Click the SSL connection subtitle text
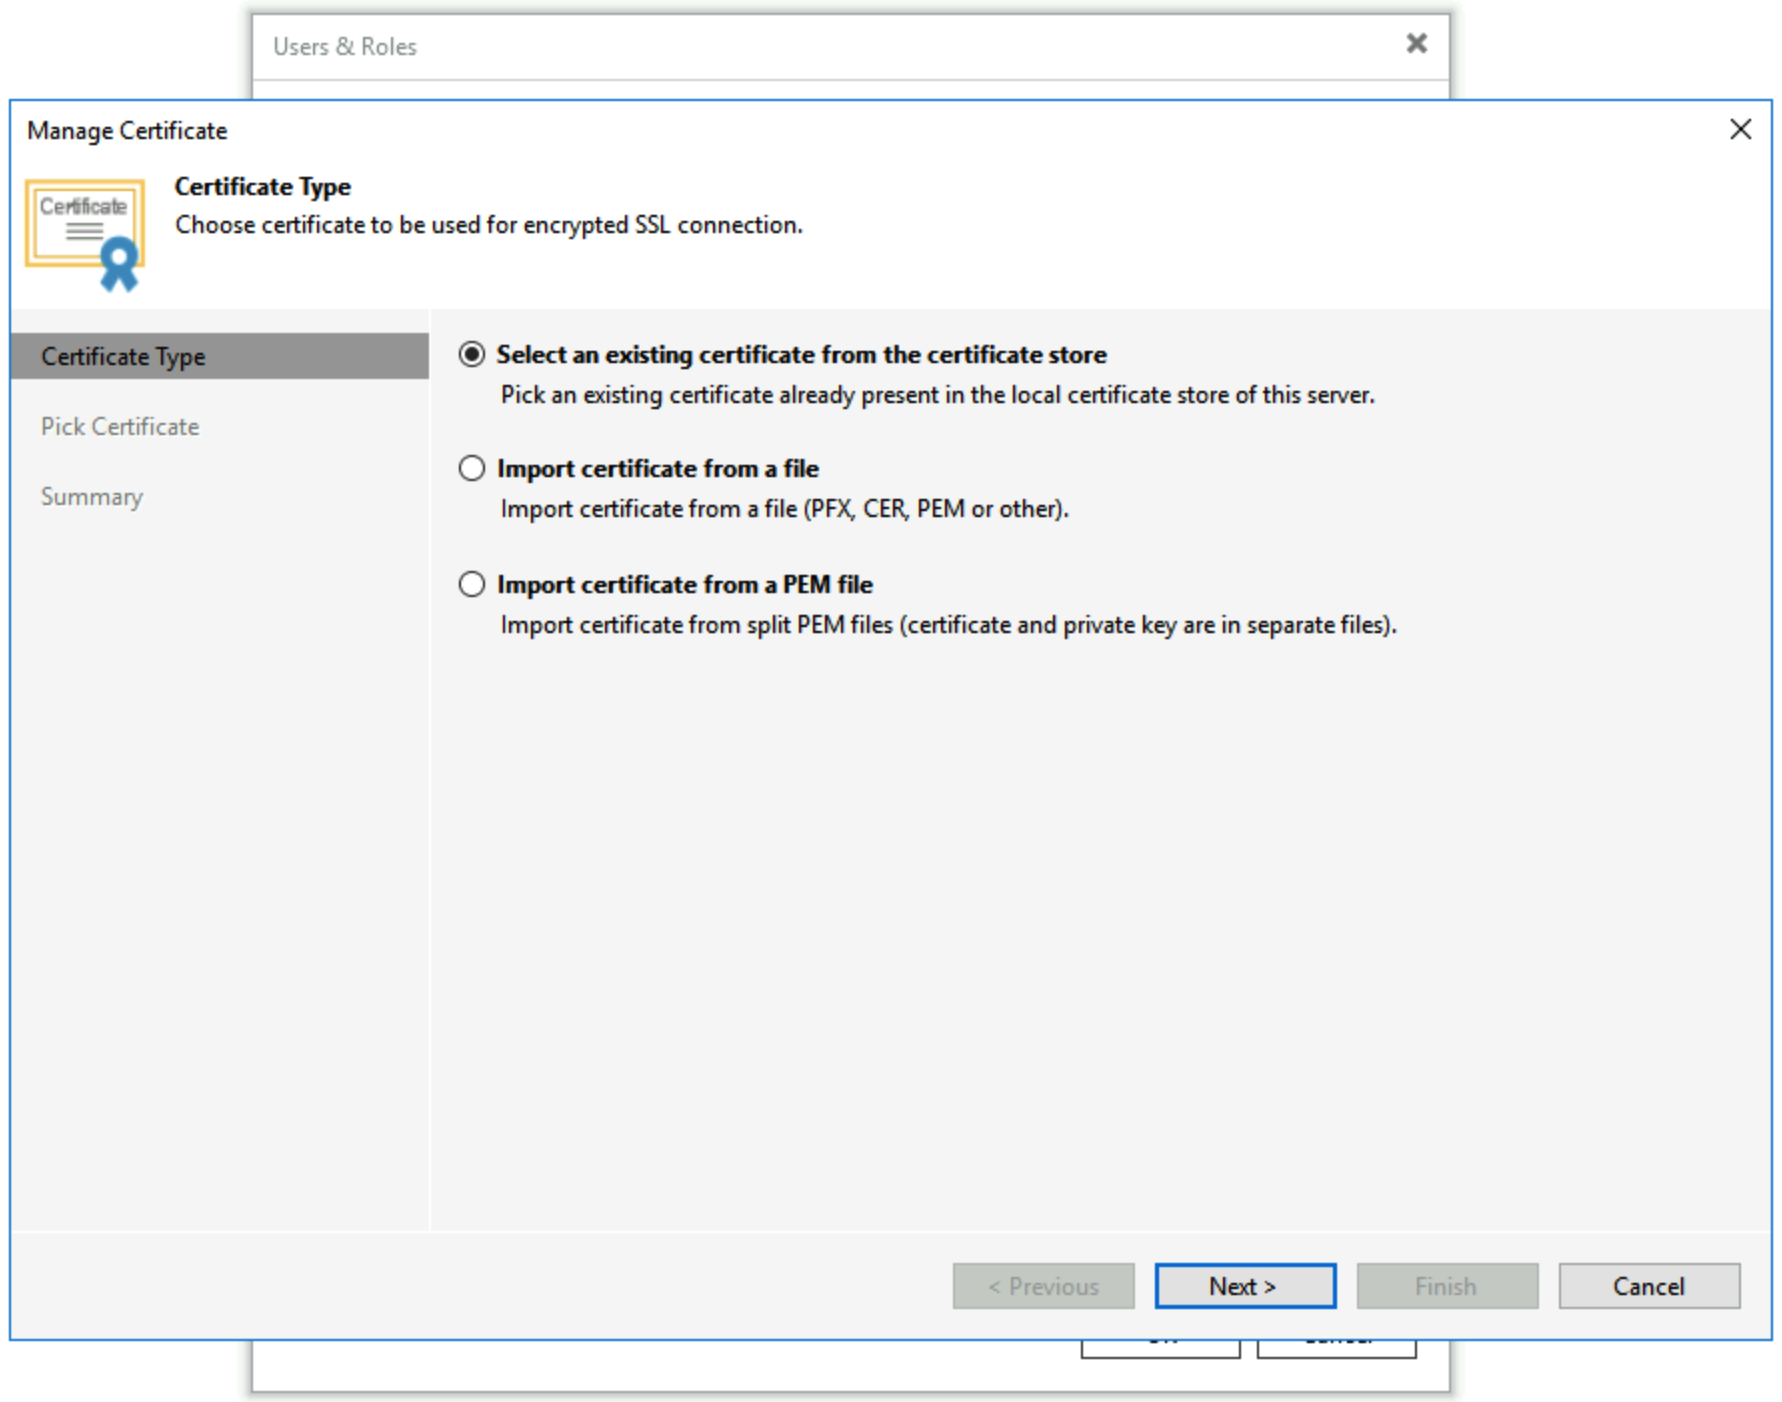The height and width of the screenshot is (1402, 1782). 489,225
